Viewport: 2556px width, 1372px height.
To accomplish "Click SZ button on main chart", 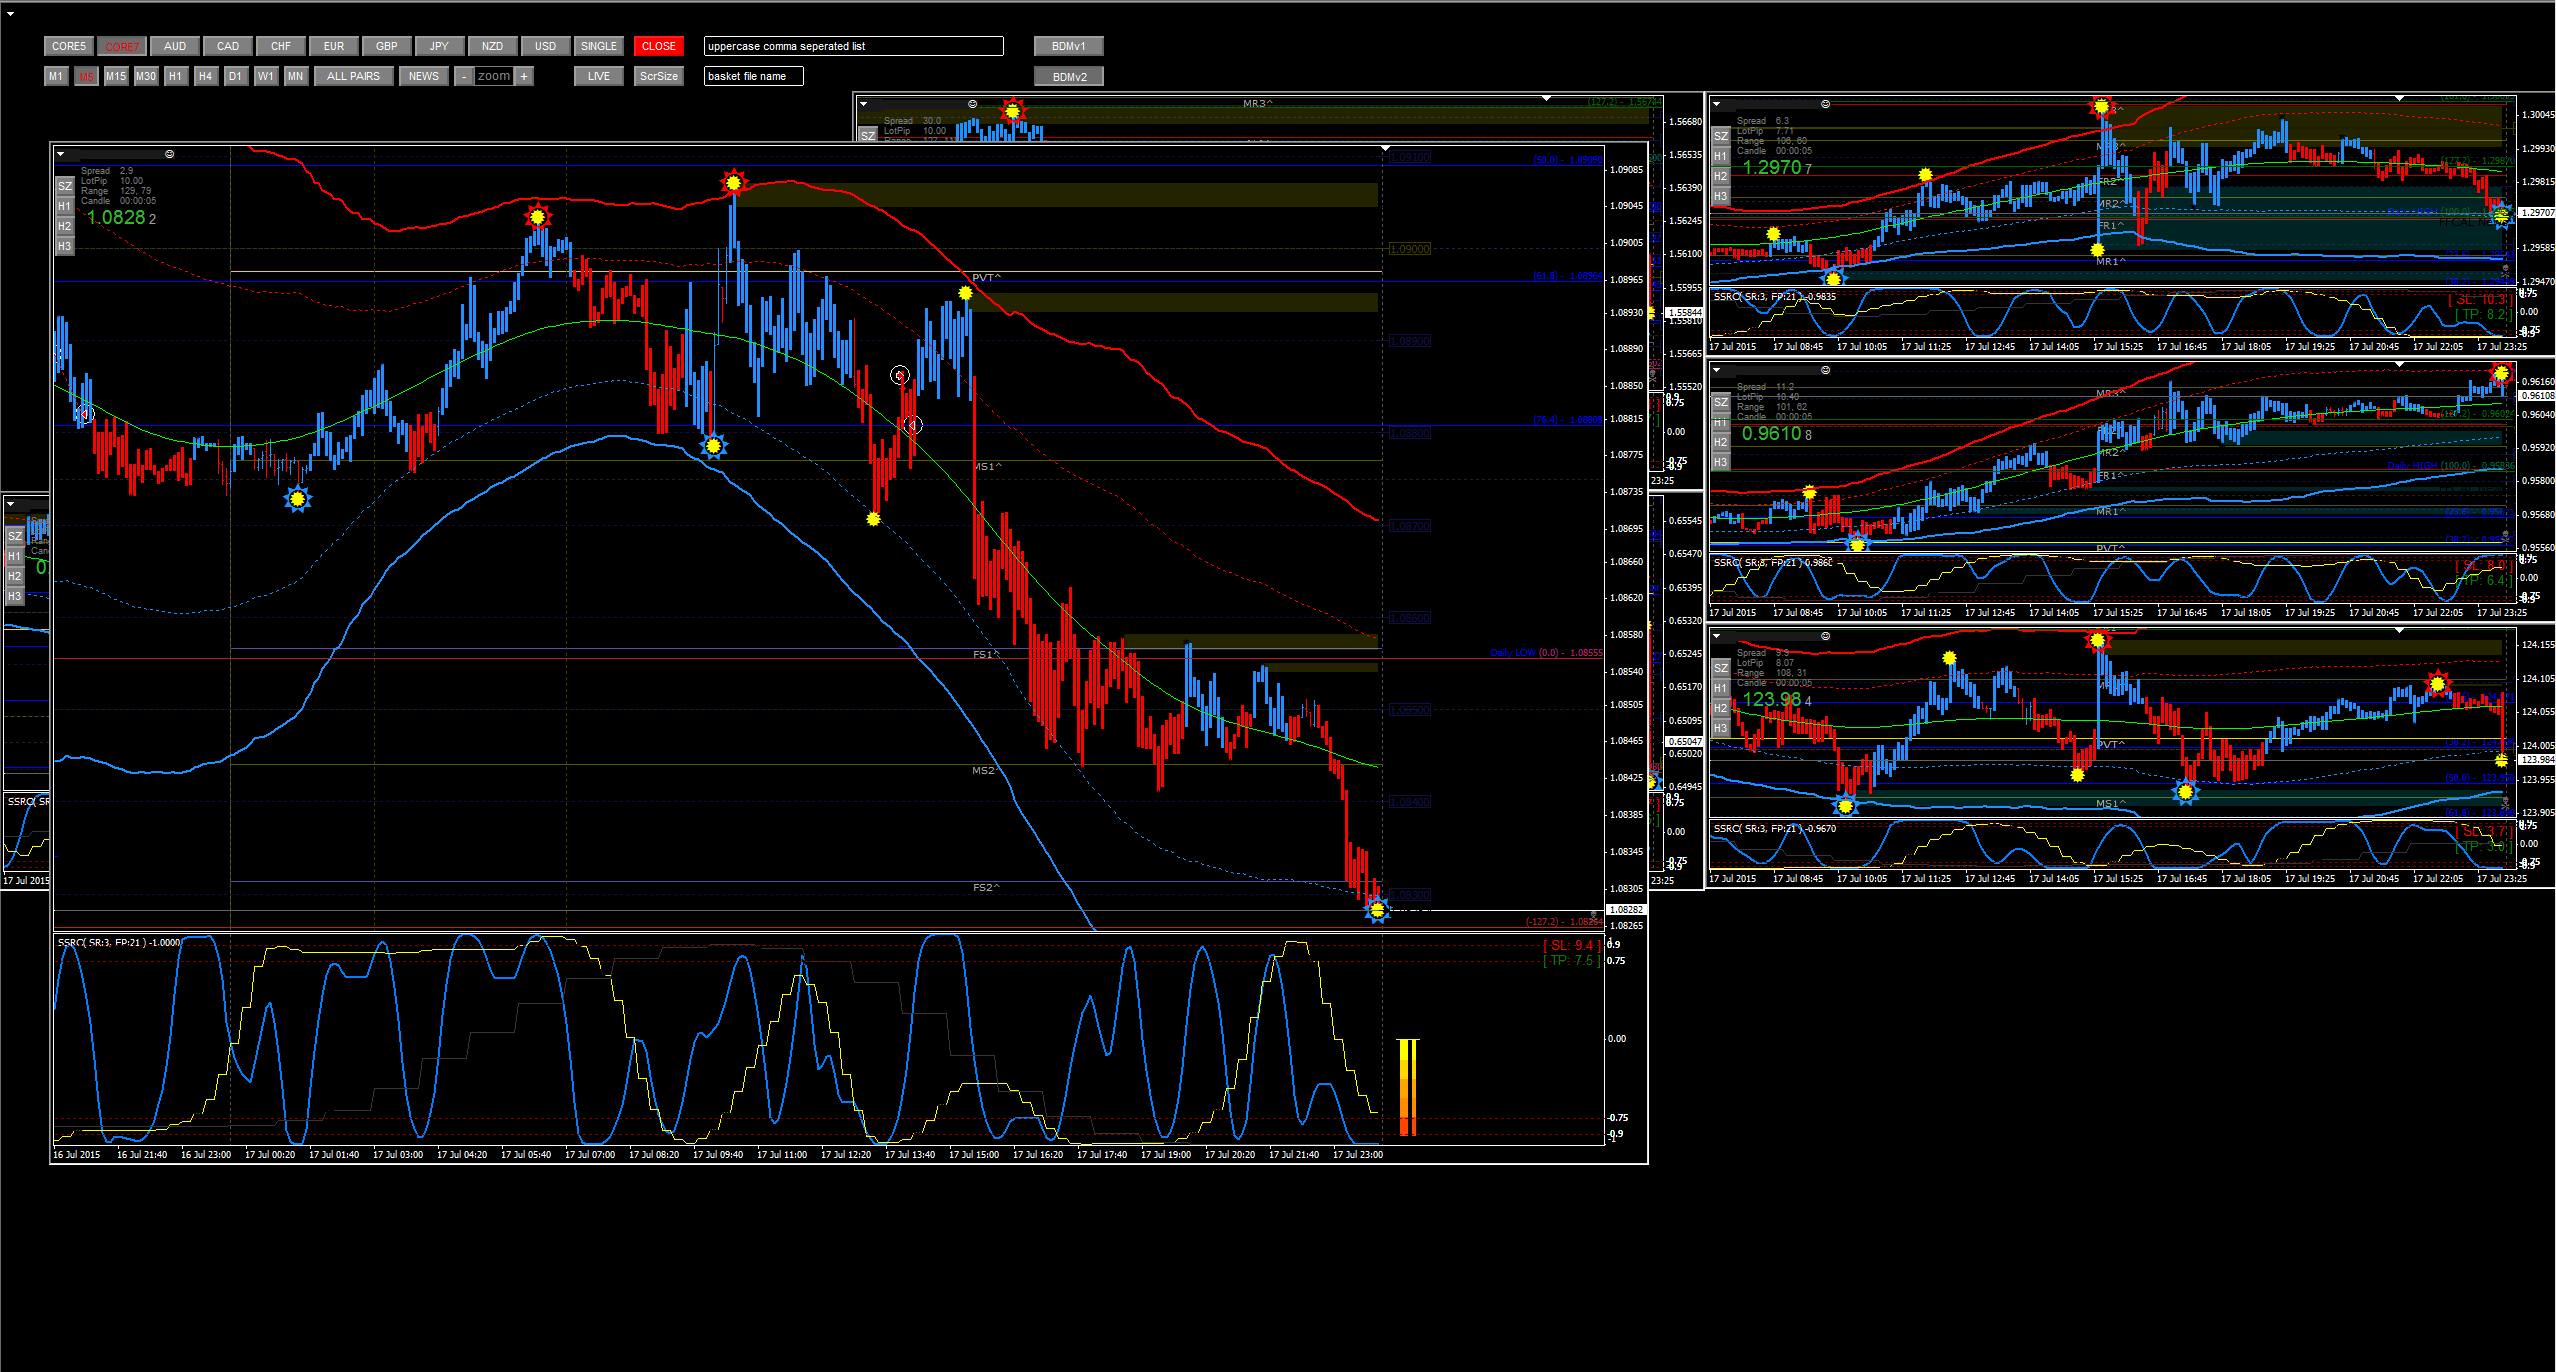I will coord(65,187).
